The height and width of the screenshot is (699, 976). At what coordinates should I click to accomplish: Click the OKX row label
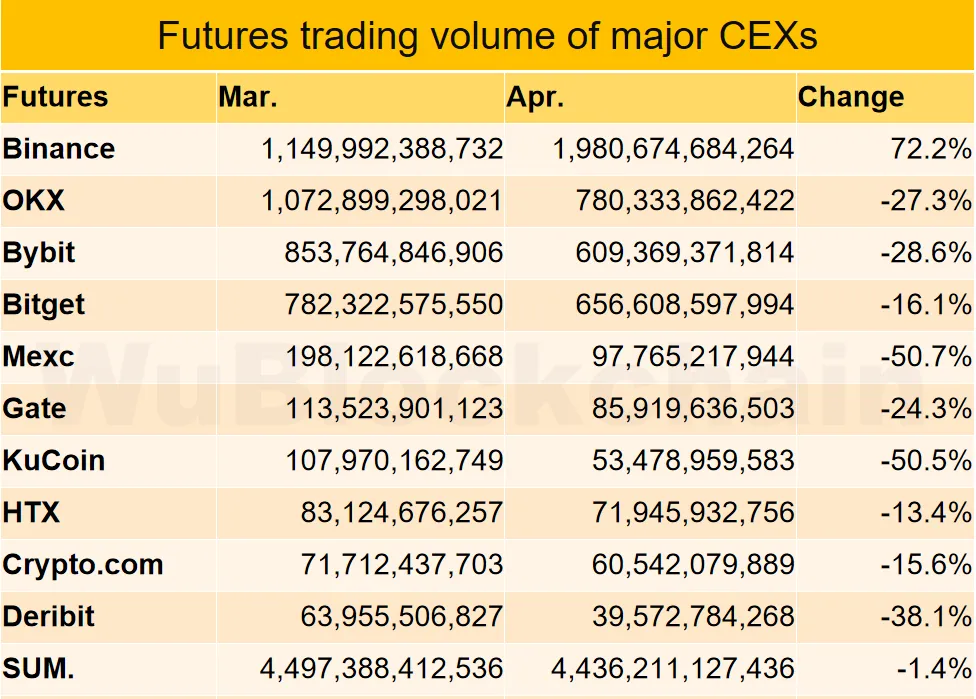[34, 201]
